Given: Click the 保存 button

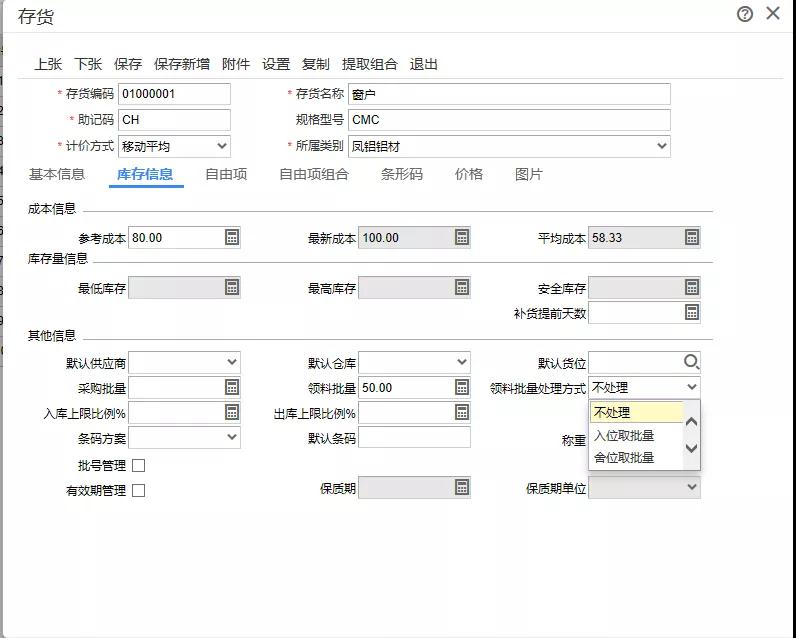Looking at the screenshot, I should [127, 64].
